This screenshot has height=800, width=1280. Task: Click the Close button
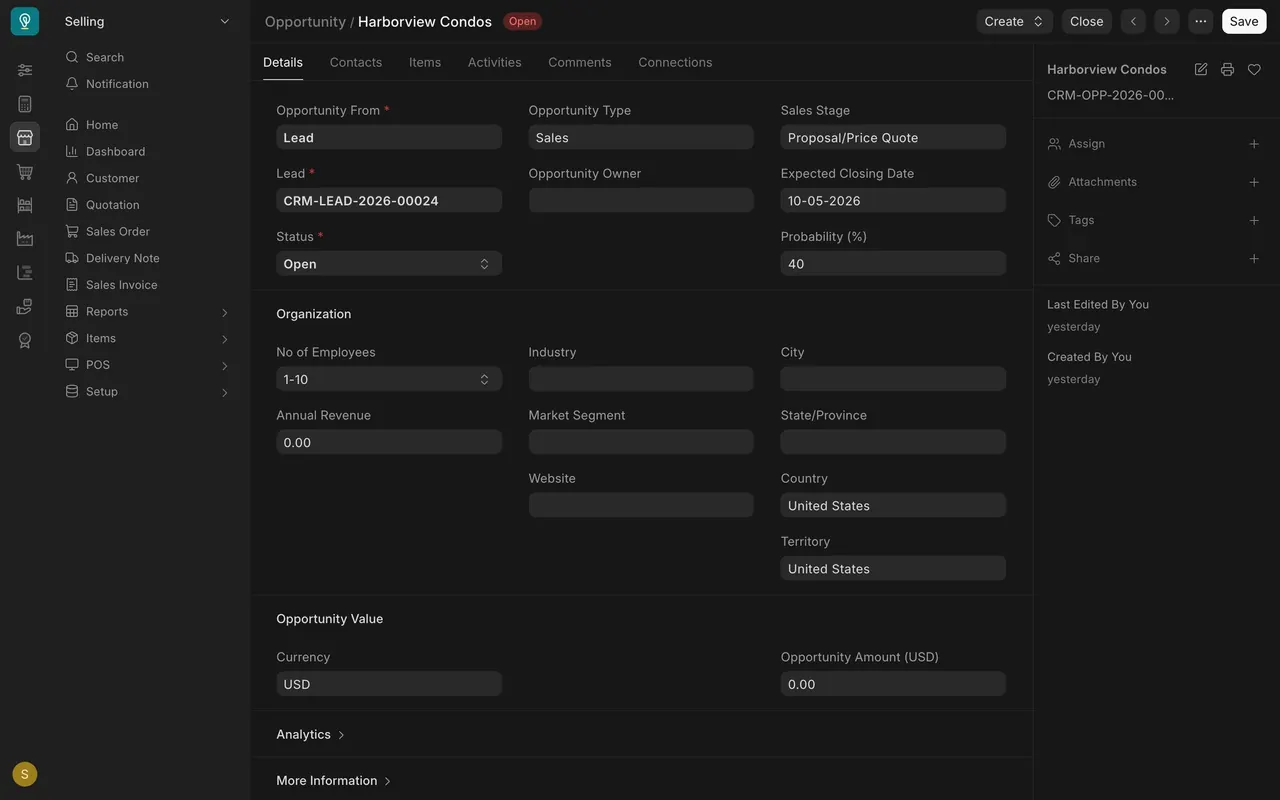[1087, 21]
